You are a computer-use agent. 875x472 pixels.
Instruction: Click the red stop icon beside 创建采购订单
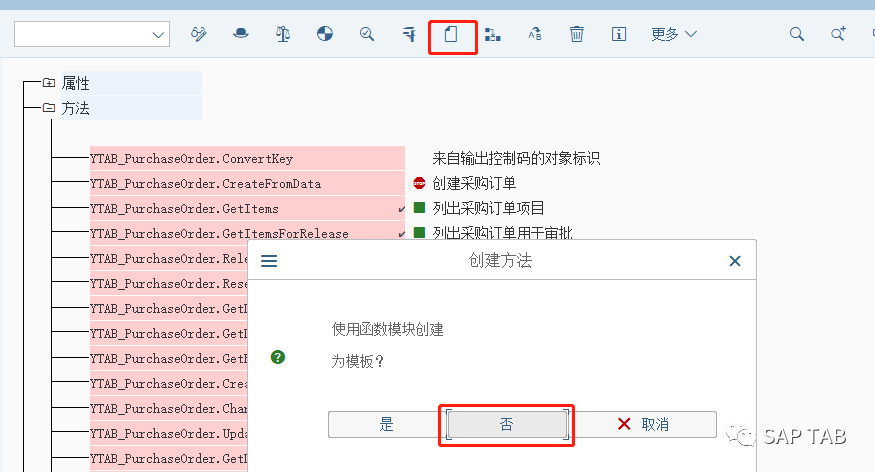tap(419, 183)
